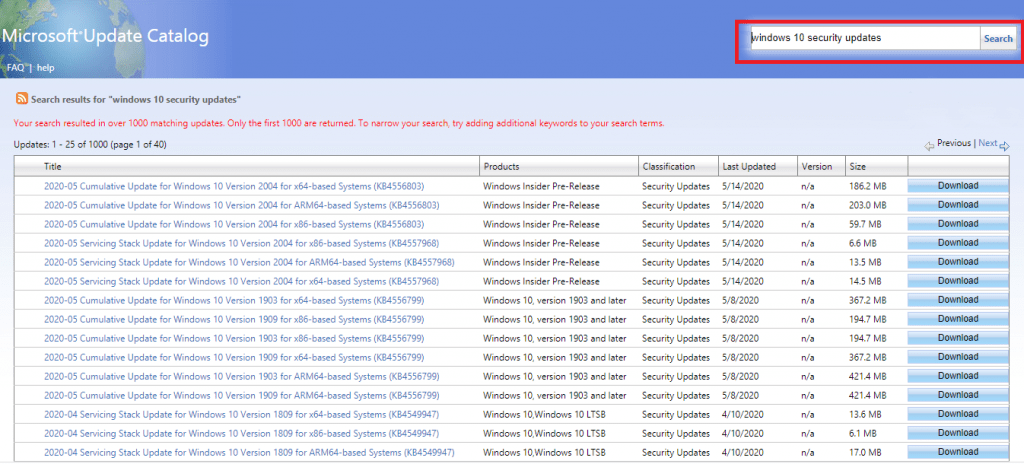The image size is (1024, 464).
Task: Open Cumulative Update Version 2004 x64 (KB4556803) link
Action: tap(234, 186)
